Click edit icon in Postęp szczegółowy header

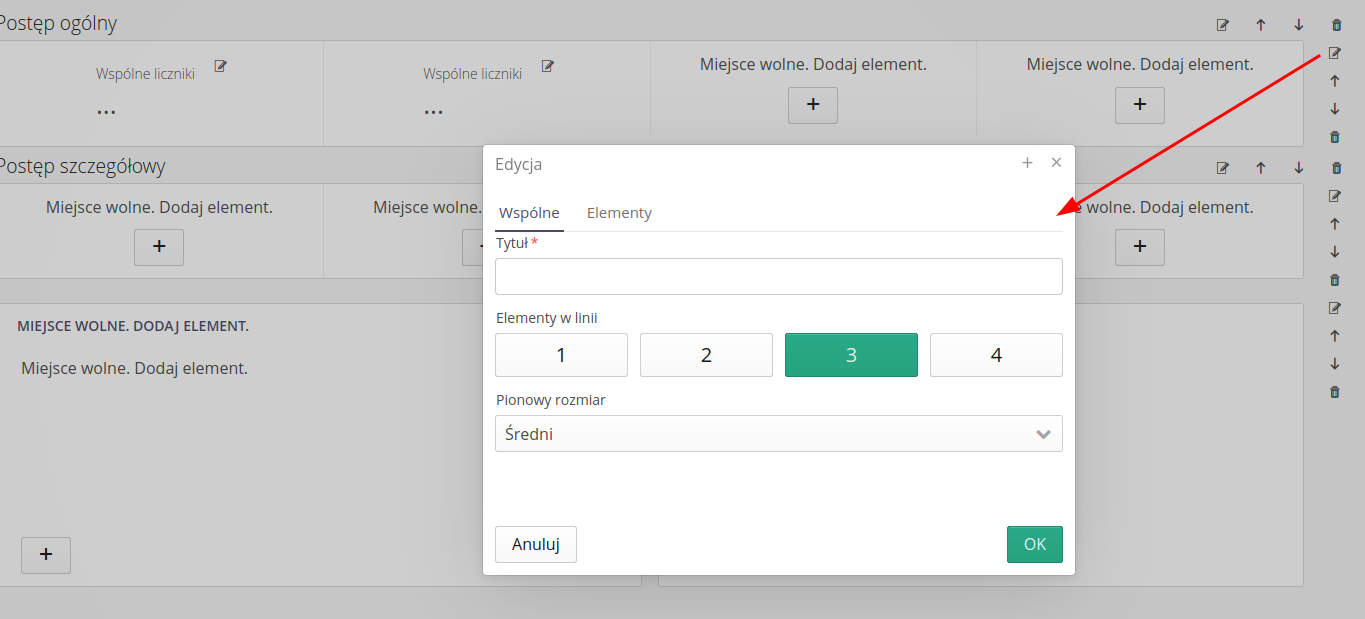[x=1222, y=168]
